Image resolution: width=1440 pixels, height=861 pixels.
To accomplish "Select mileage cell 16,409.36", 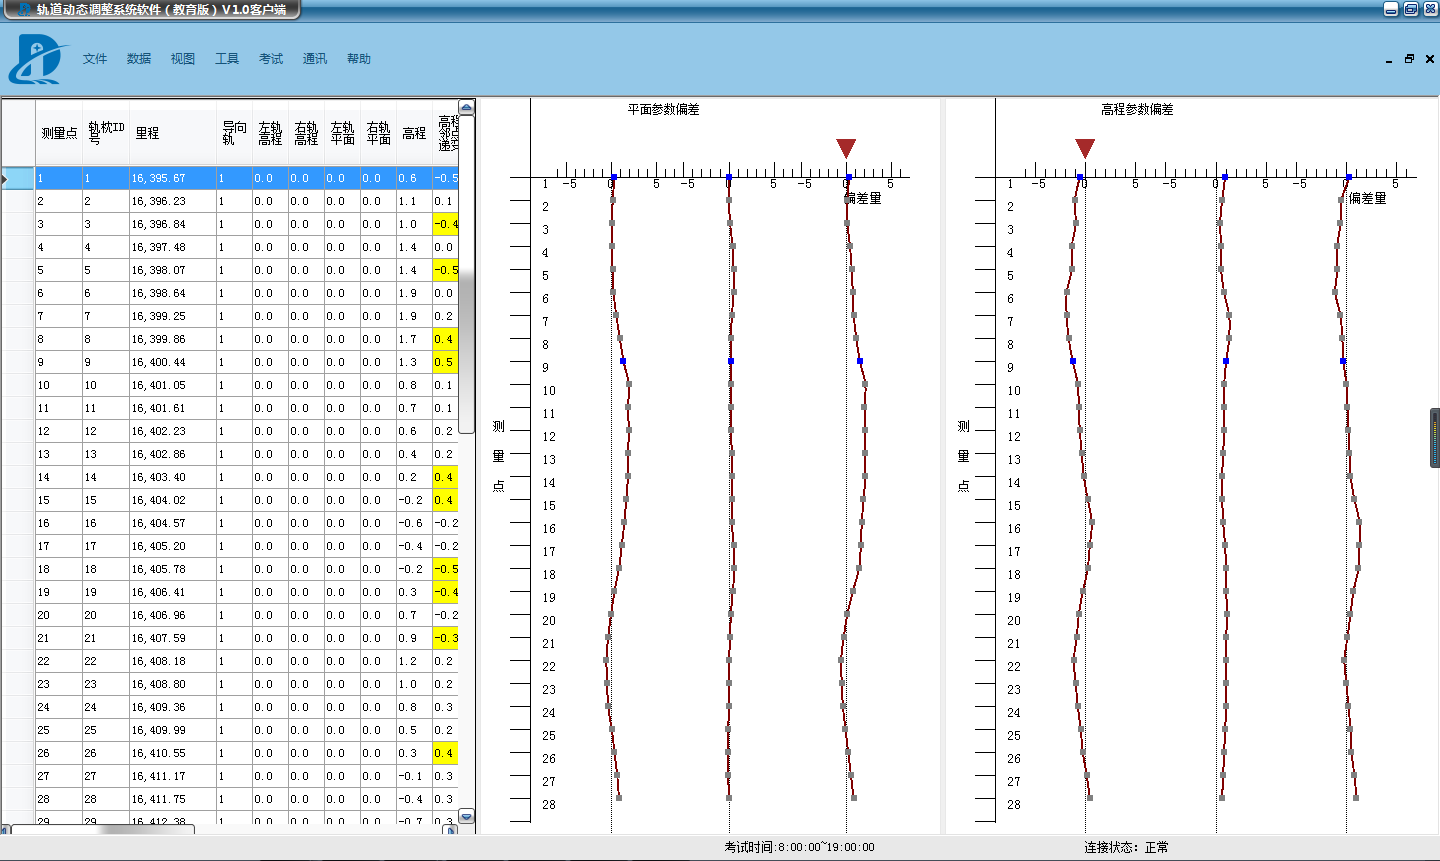I will click(173, 707).
